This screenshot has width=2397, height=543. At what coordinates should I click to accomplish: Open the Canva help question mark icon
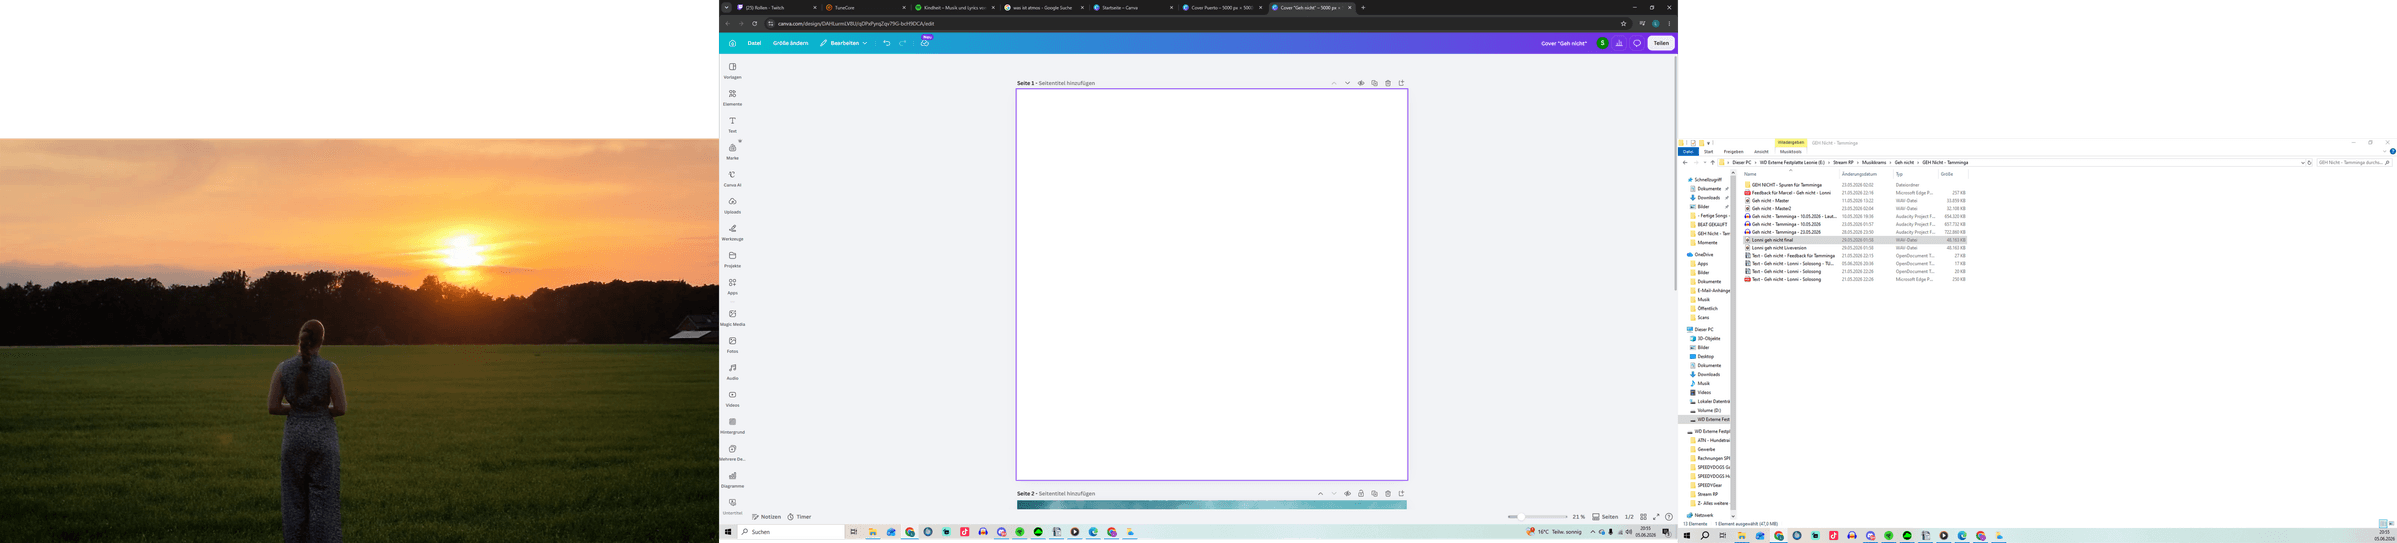[x=1669, y=517]
